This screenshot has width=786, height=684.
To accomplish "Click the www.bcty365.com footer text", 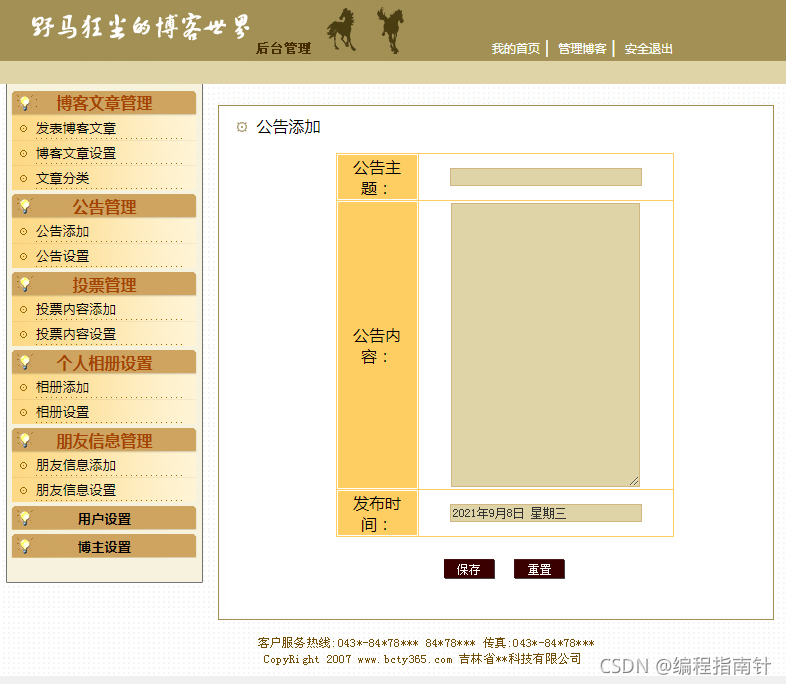I will [x=405, y=659].
